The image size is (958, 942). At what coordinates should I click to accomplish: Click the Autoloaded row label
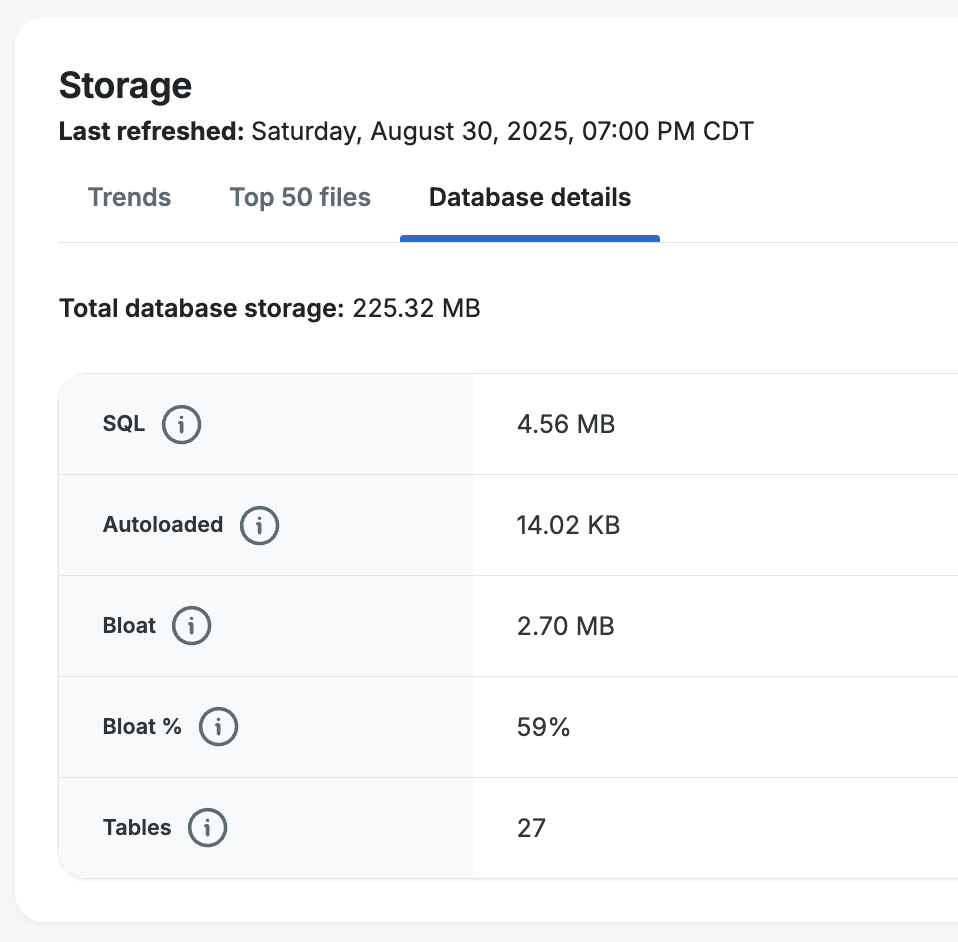(163, 524)
